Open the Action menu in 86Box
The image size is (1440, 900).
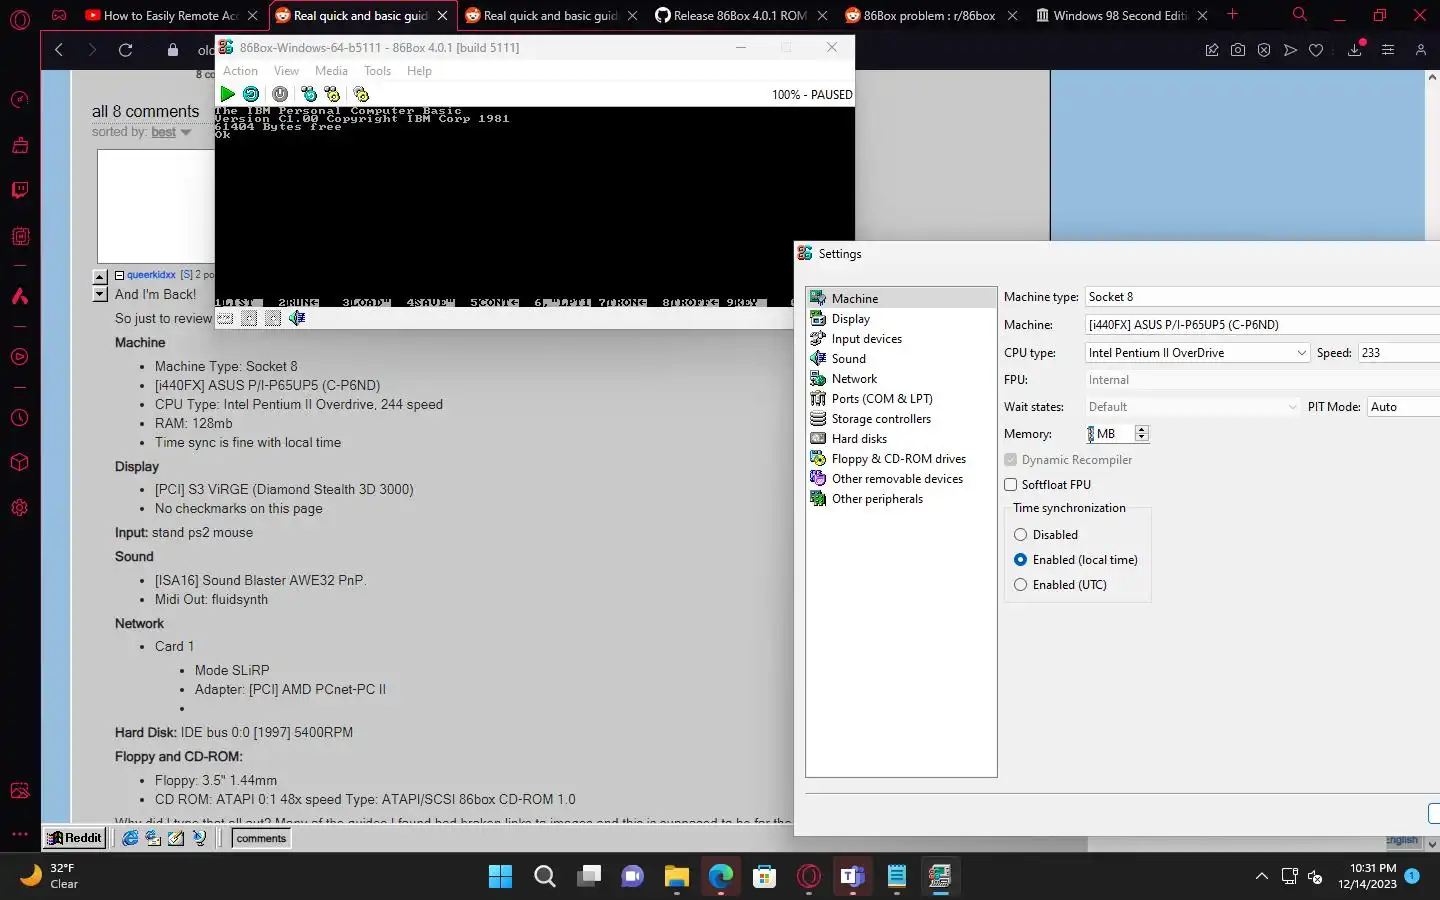240,71
